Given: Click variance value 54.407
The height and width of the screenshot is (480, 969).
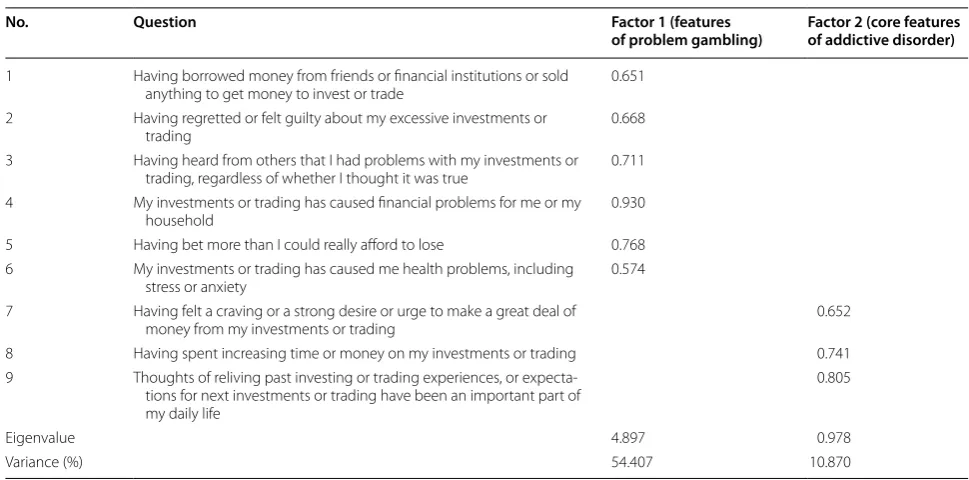Looking at the screenshot, I should 630,462.
